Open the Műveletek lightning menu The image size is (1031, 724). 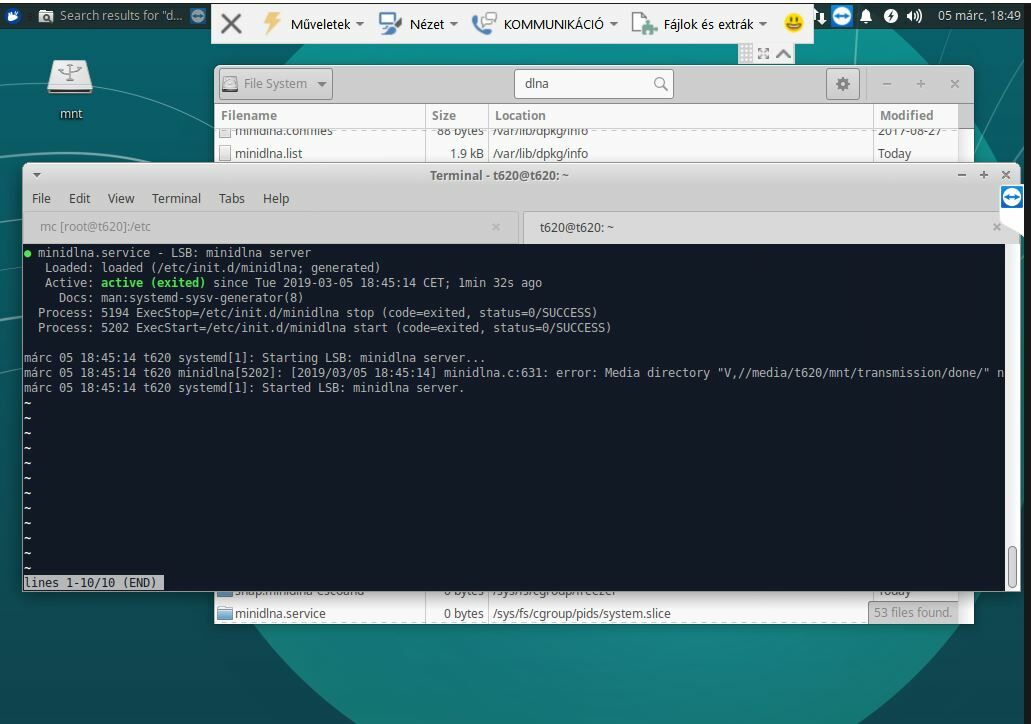point(313,24)
